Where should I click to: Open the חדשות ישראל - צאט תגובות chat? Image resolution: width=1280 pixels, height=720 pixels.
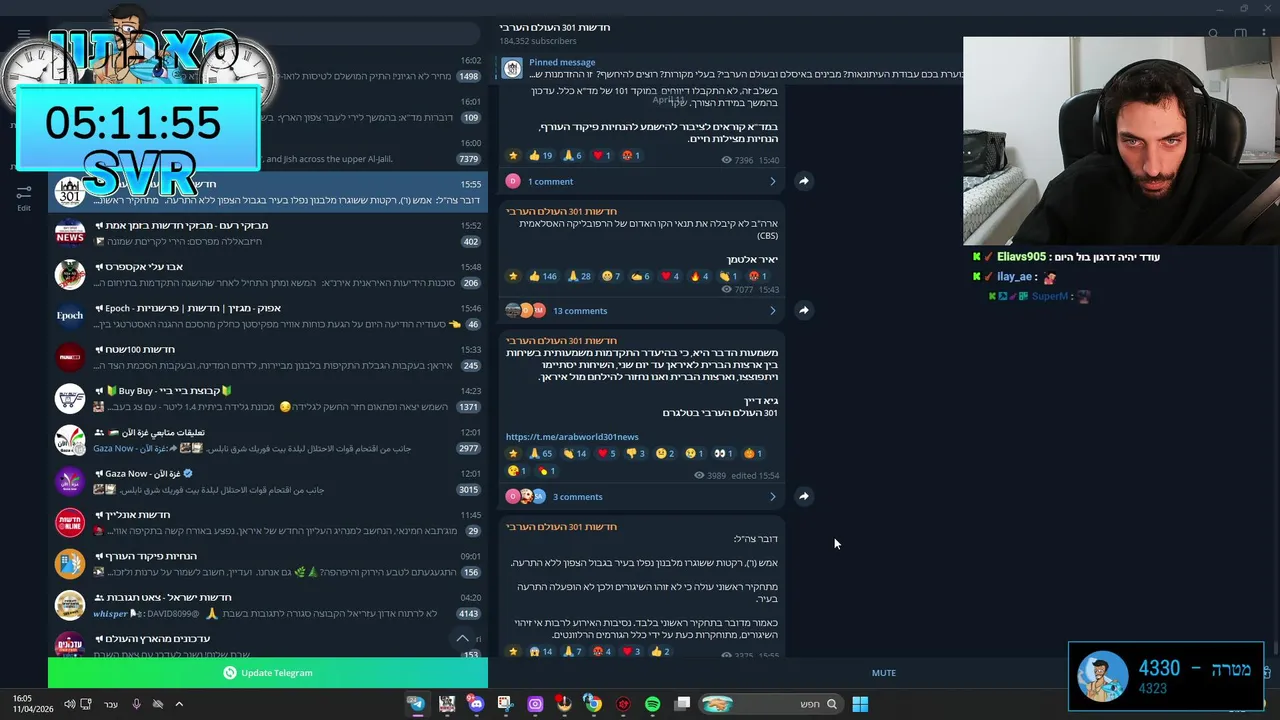268,605
